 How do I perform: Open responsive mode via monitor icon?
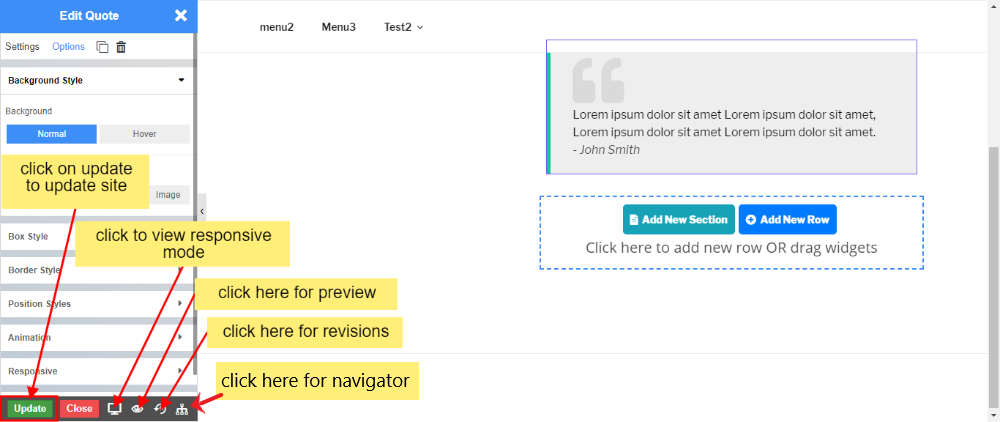click(115, 408)
